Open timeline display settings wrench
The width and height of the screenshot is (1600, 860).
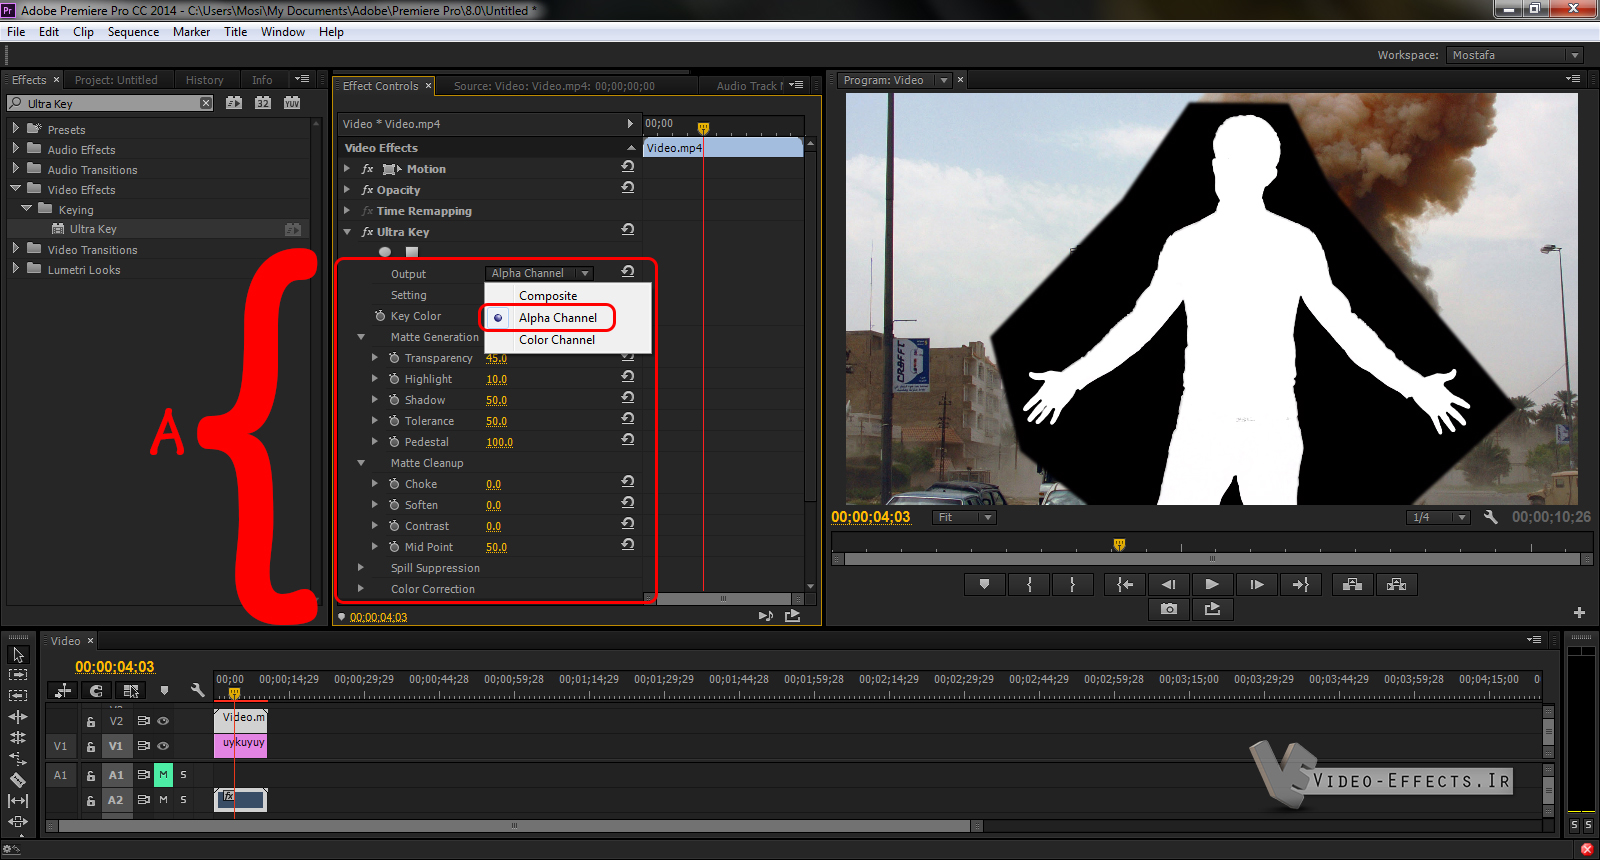pos(198,690)
